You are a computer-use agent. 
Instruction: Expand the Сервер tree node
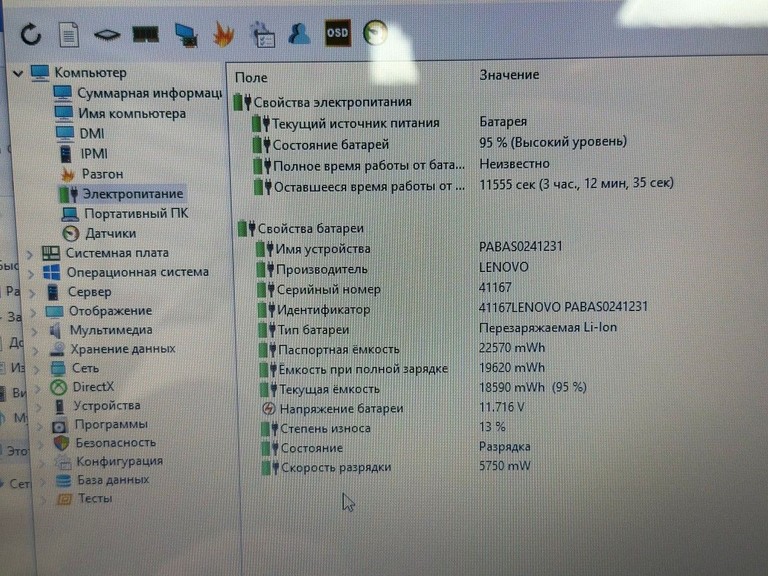(x=32, y=293)
